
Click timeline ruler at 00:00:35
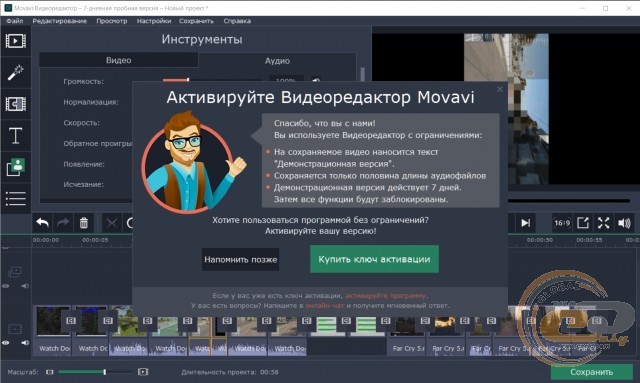click(x=589, y=240)
